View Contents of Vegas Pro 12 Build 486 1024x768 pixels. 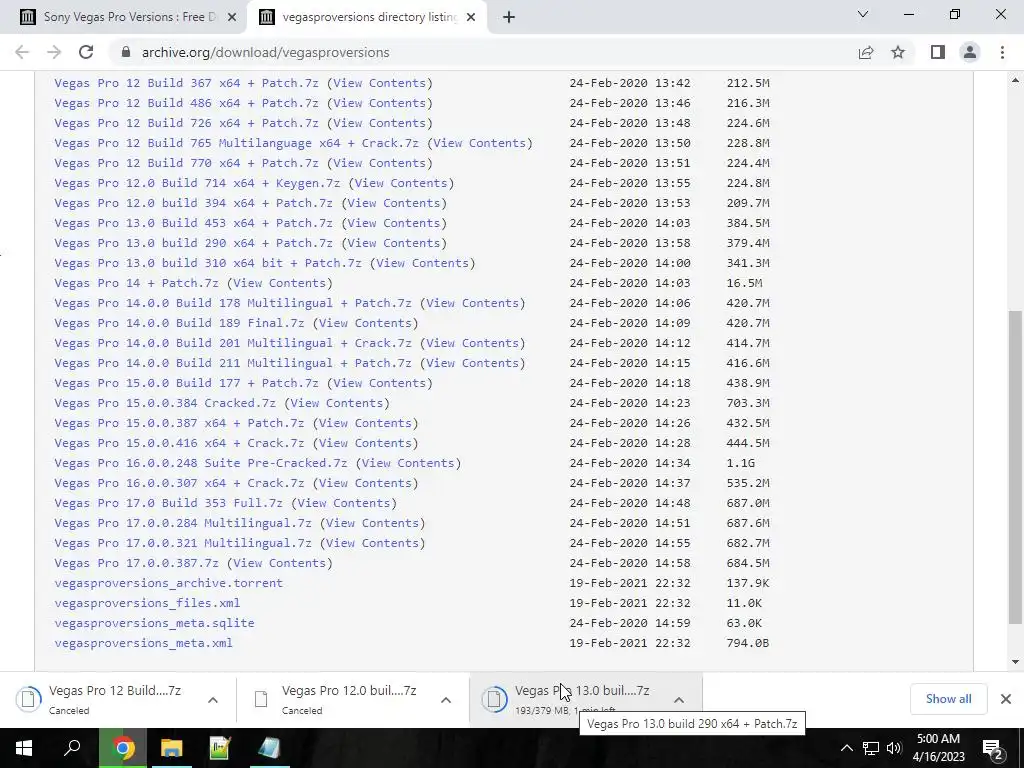pos(379,103)
